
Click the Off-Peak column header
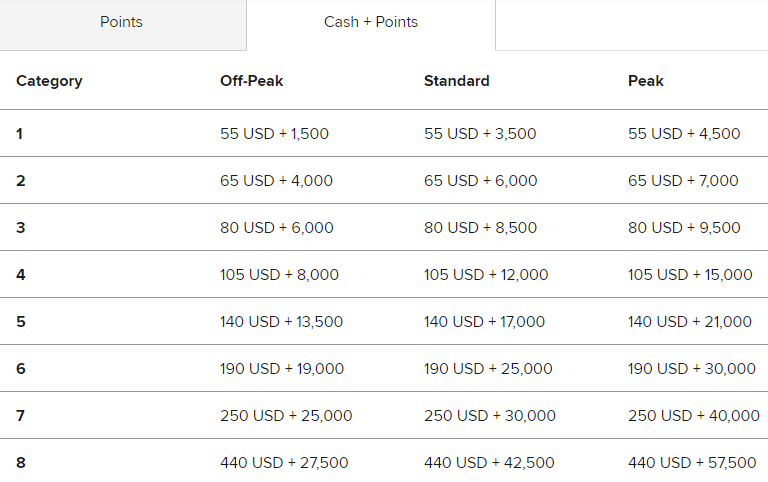point(252,81)
